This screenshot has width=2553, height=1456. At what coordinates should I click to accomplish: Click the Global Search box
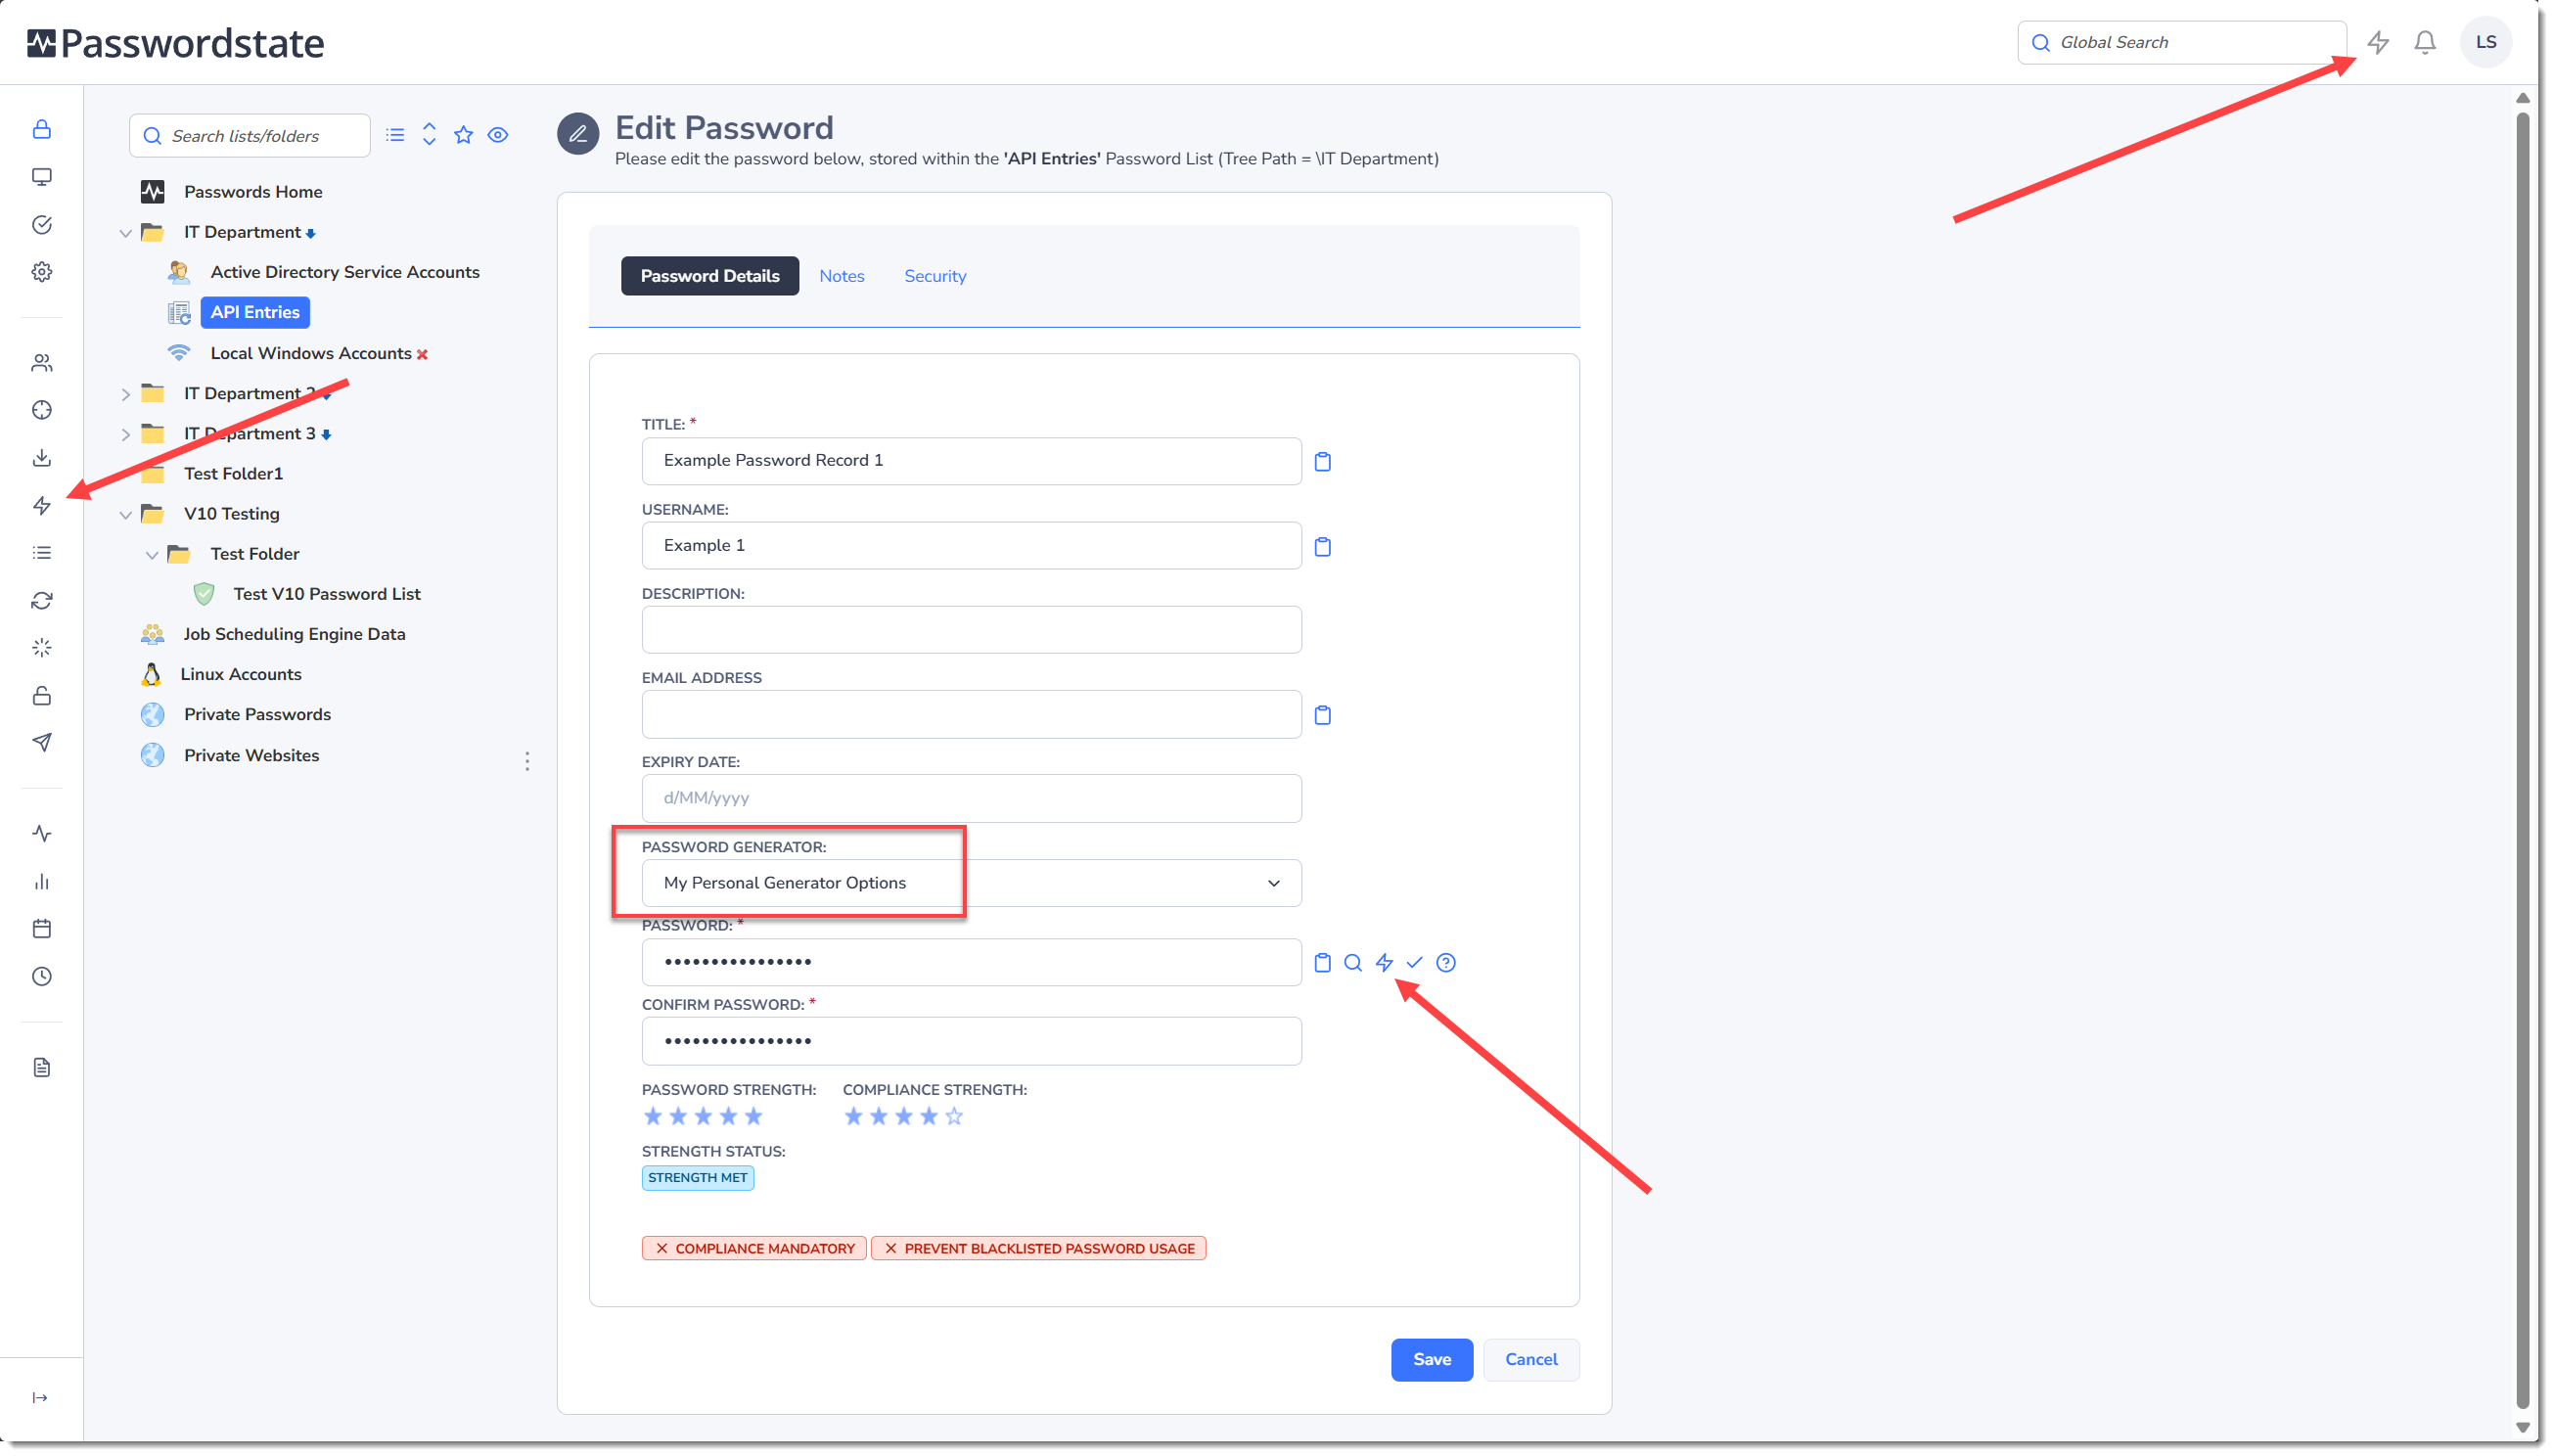click(2182, 42)
